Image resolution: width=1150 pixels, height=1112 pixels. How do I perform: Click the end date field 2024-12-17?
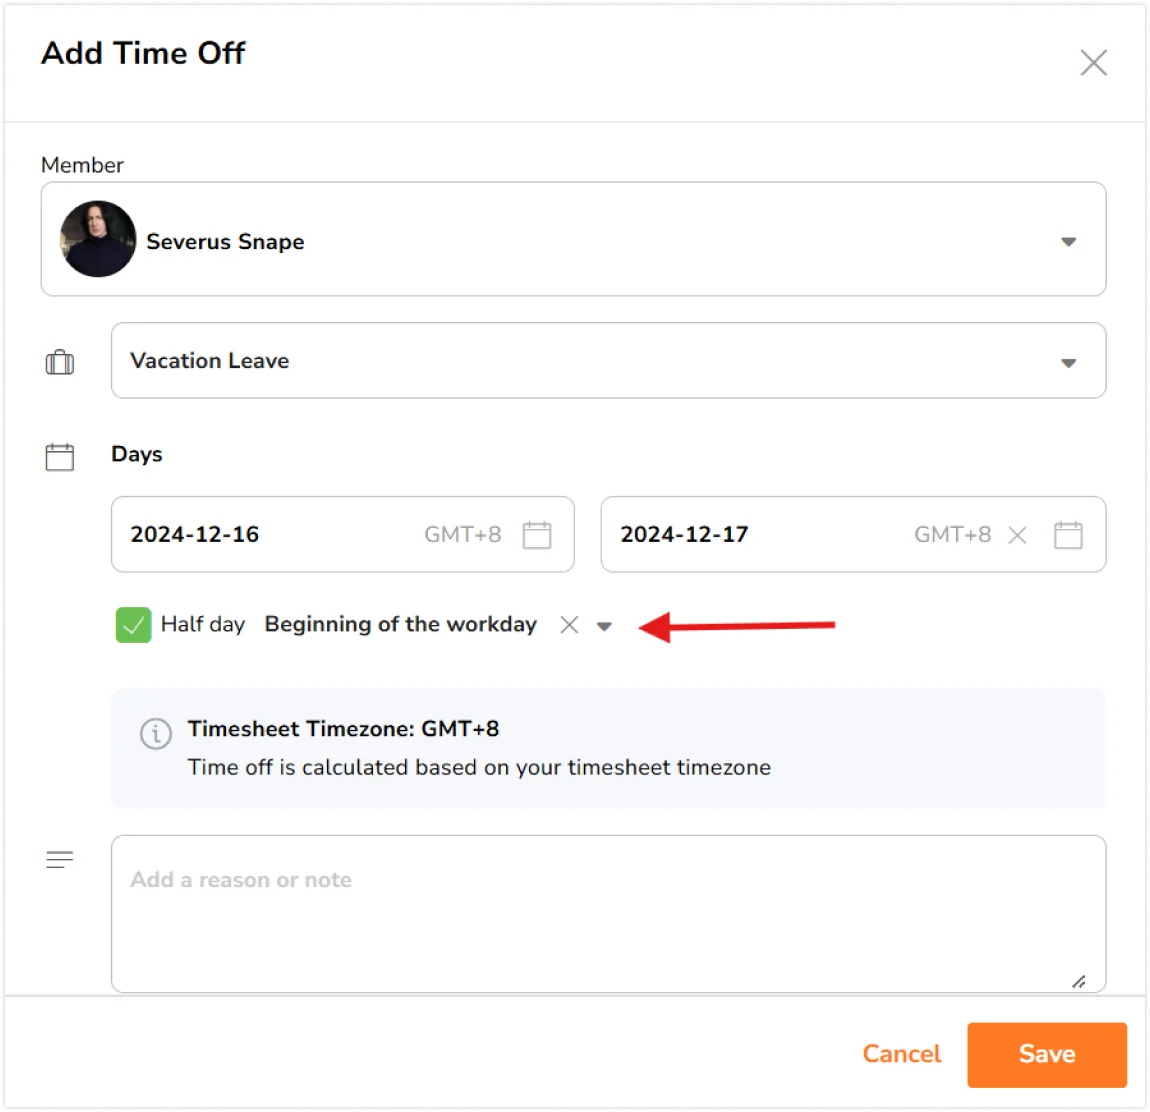[853, 534]
